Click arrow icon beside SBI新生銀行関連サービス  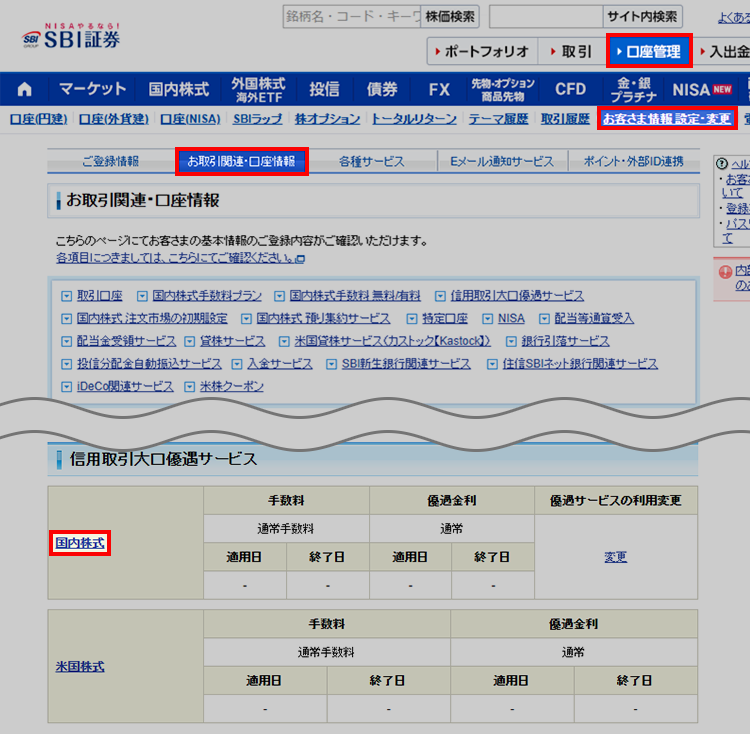(x=331, y=364)
